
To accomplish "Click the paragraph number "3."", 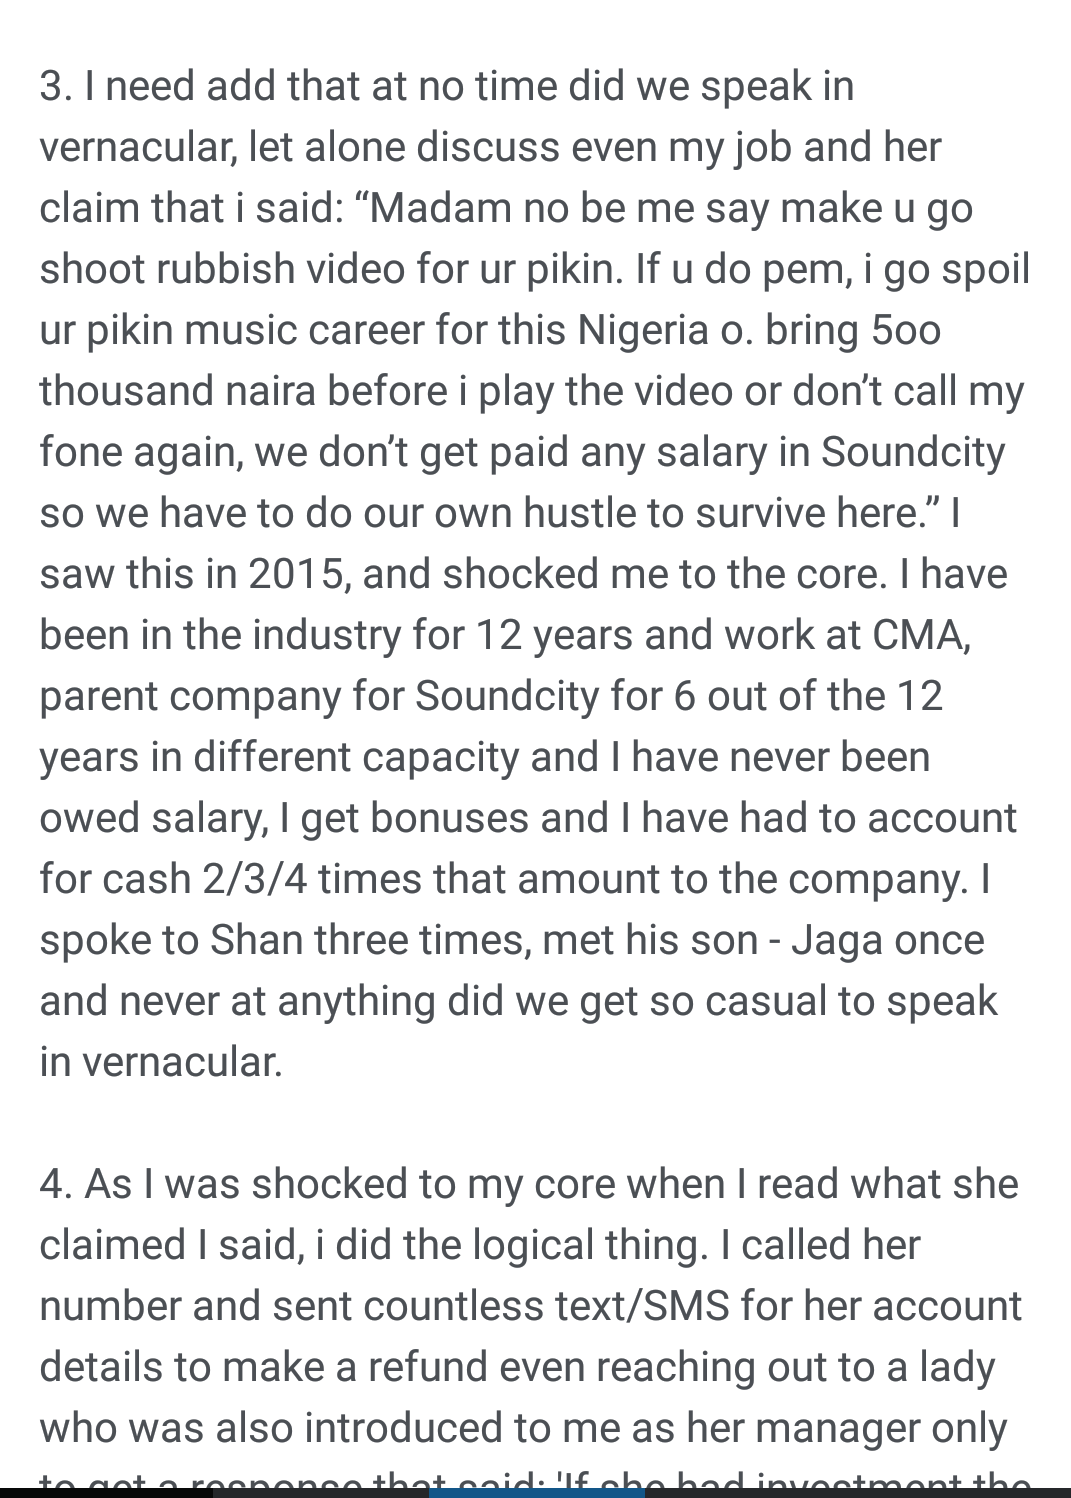I will click(55, 87).
